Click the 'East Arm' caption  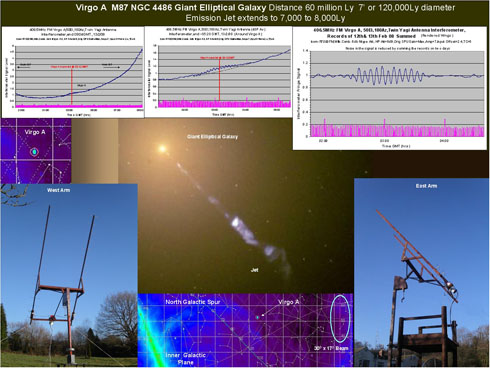pyautogui.click(x=426, y=186)
